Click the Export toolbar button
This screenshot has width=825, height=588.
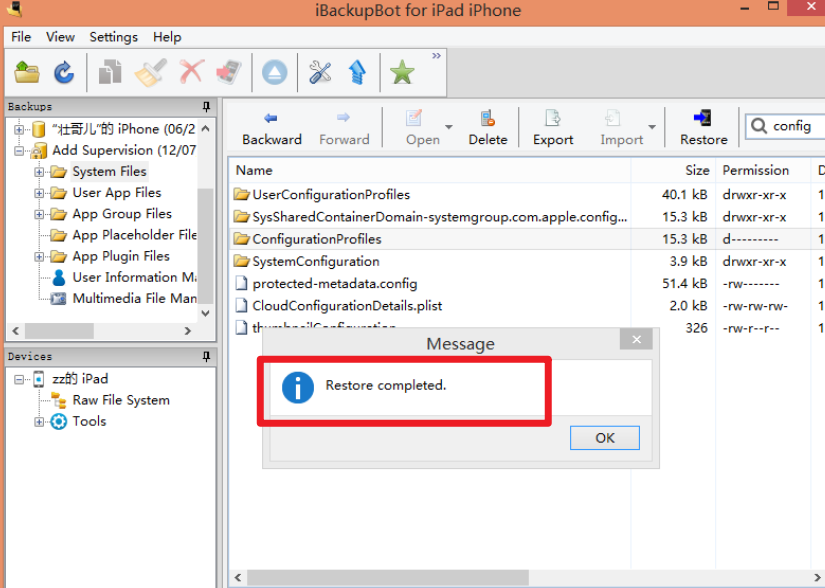[553, 128]
